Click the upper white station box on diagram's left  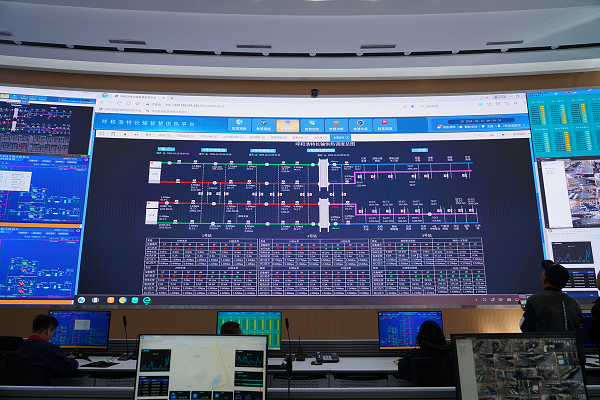tap(155, 172)
